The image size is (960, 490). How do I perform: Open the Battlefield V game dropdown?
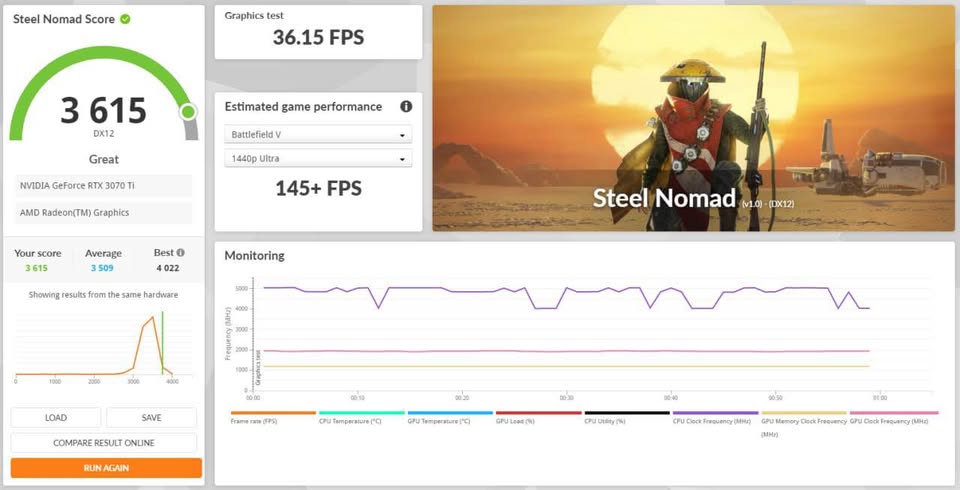pyautogui.click(x=318, y=135)
